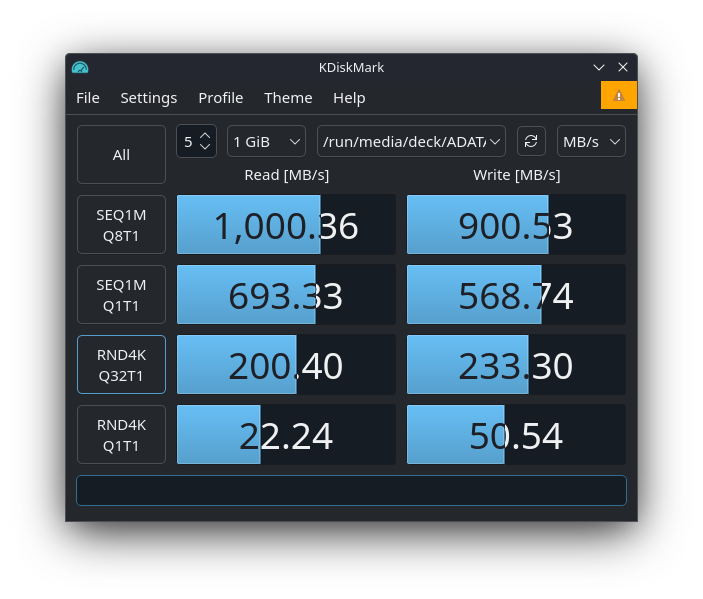Open the Settings menu
Screen dimensions: 703x599
(148, 98)
